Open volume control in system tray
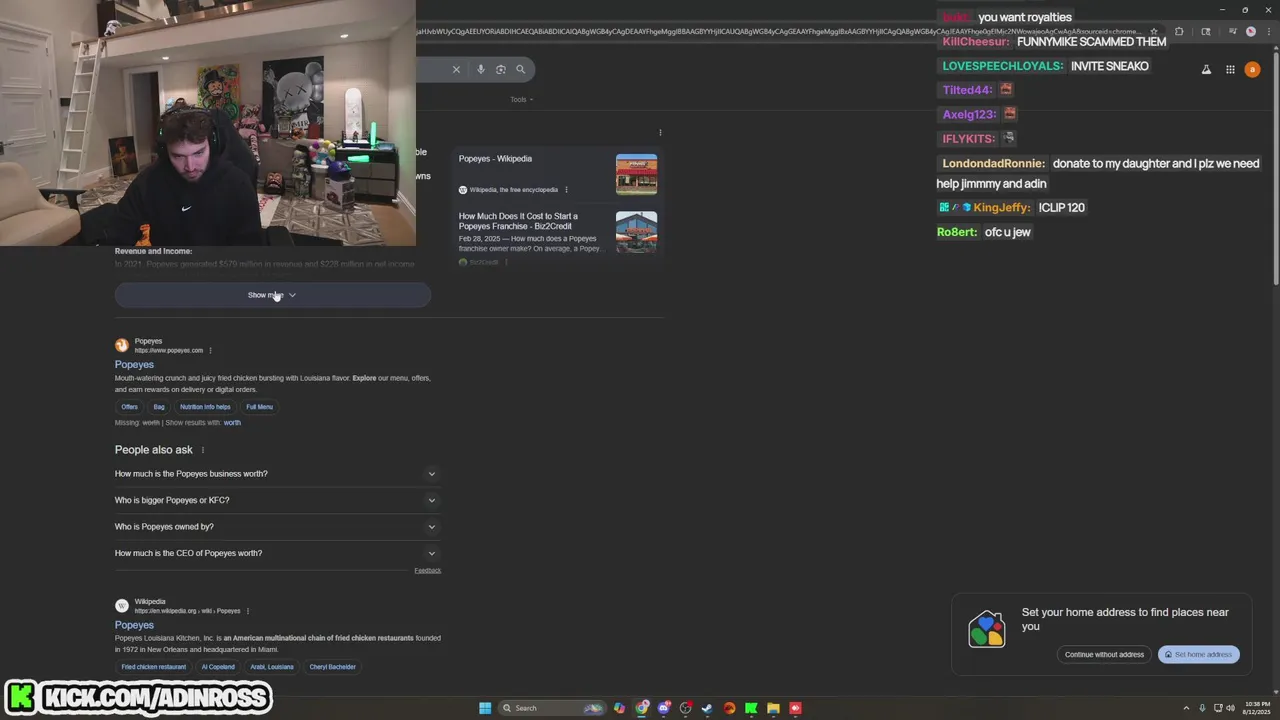1280x720 pixels. (1230, 708)
